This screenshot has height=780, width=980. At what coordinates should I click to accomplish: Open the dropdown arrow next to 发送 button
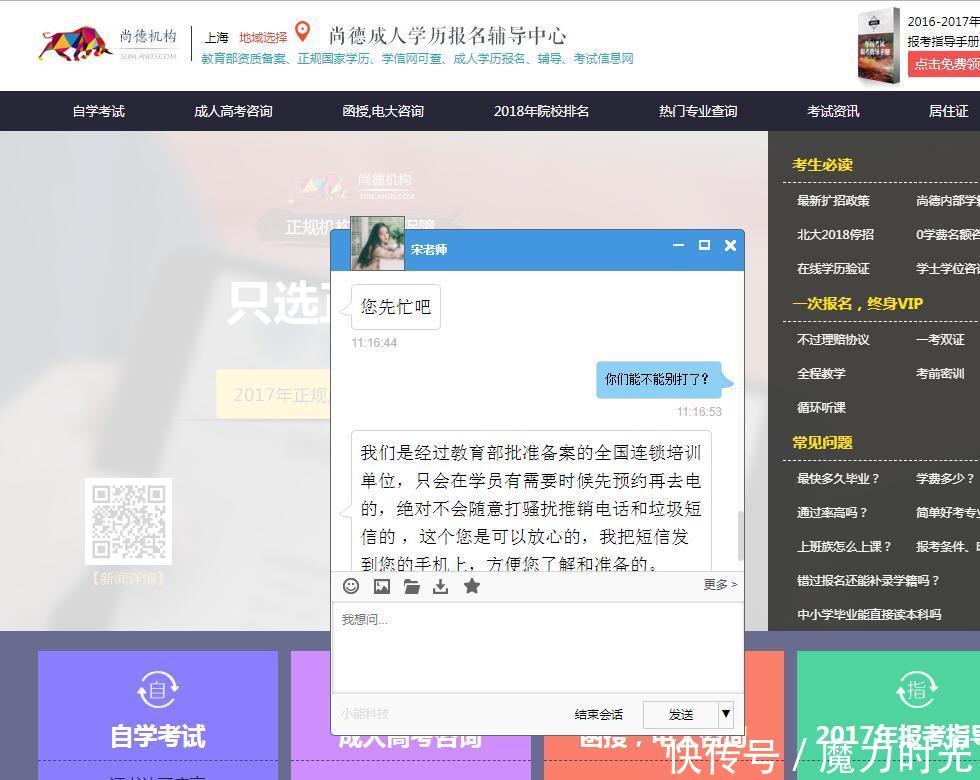click(x=725, y=714)
